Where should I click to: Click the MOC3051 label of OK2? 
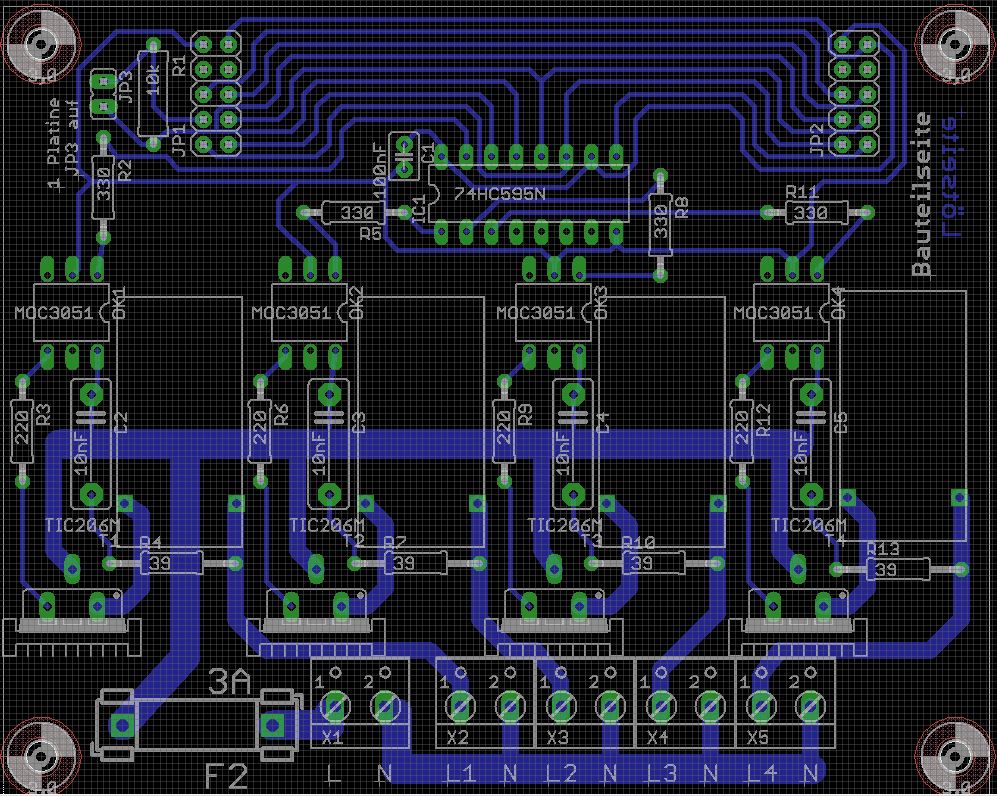tap(291, 313)
